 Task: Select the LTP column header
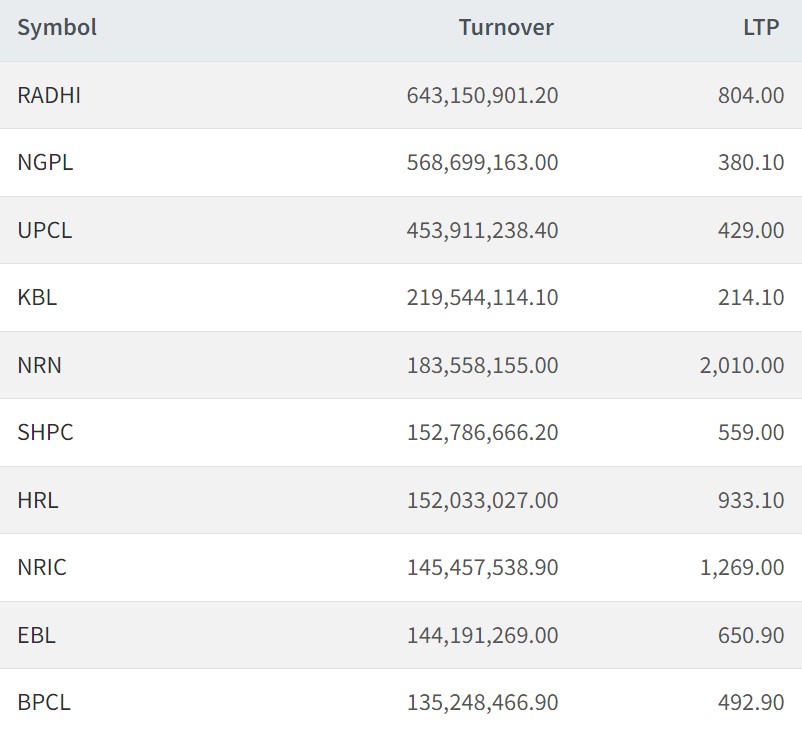[x=761, y=28]
